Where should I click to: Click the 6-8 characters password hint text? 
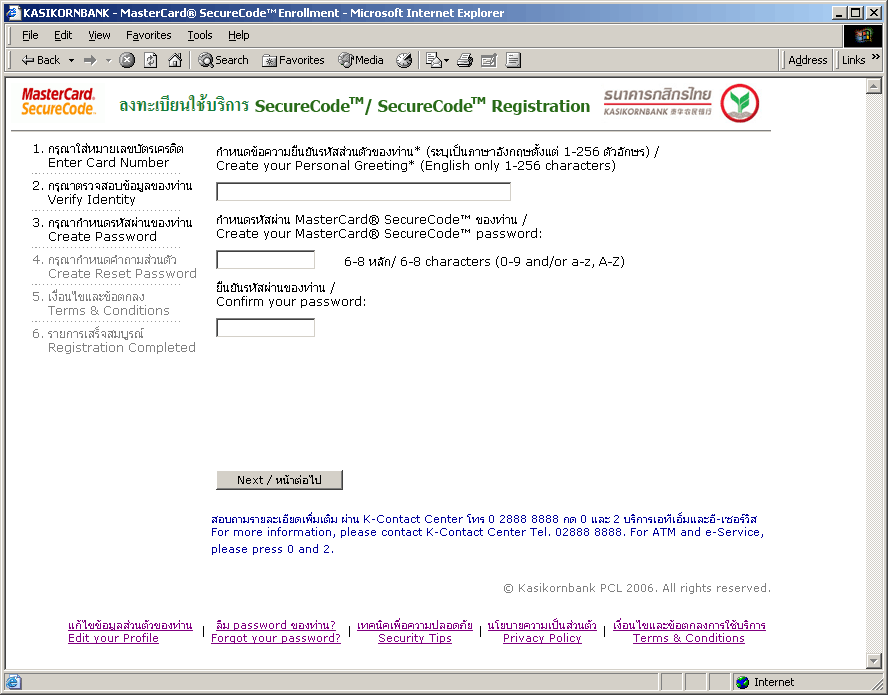tap(484, 262)
